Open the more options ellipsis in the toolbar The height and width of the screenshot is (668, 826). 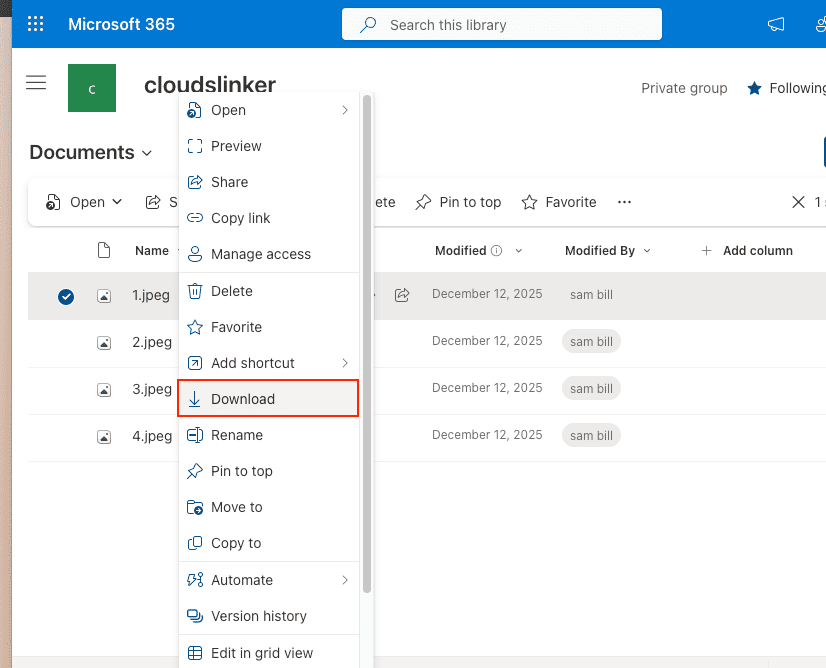624,202
